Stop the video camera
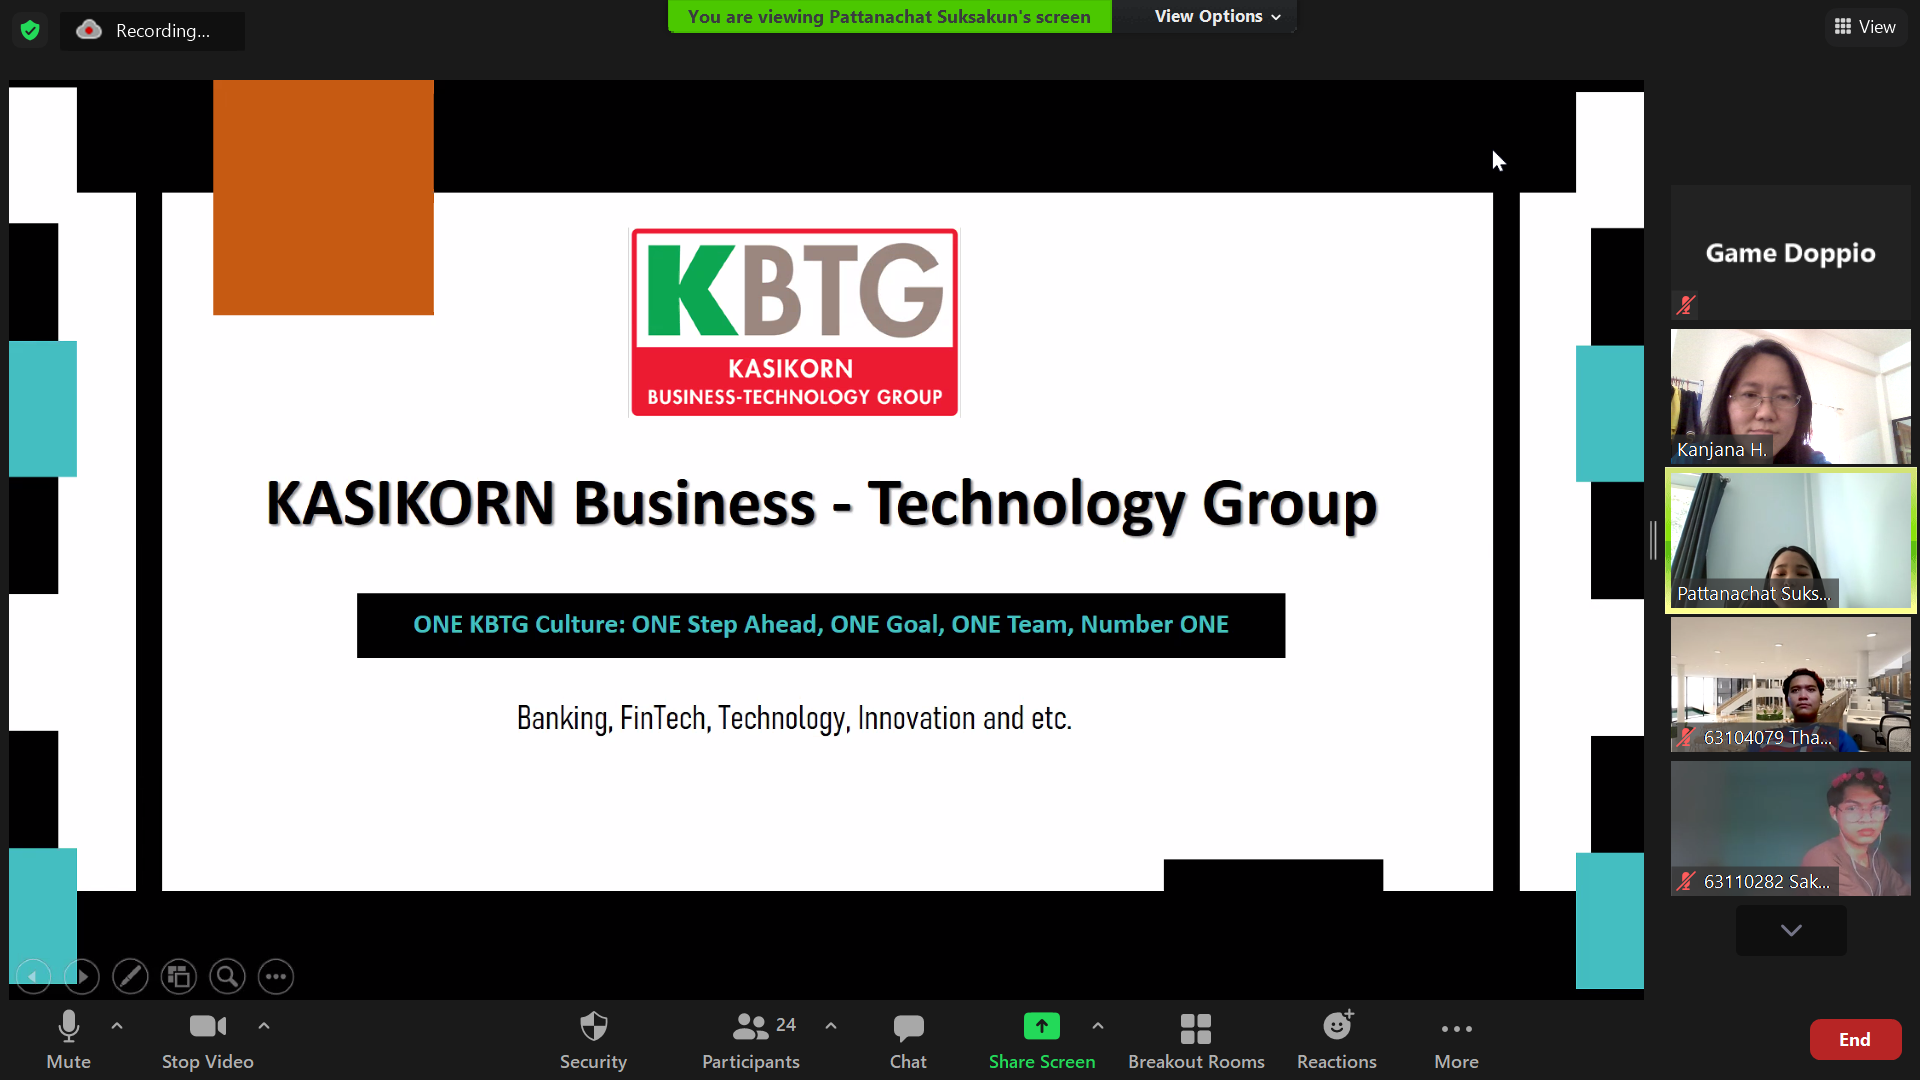The image size is (1920, 1080). 208,1040
